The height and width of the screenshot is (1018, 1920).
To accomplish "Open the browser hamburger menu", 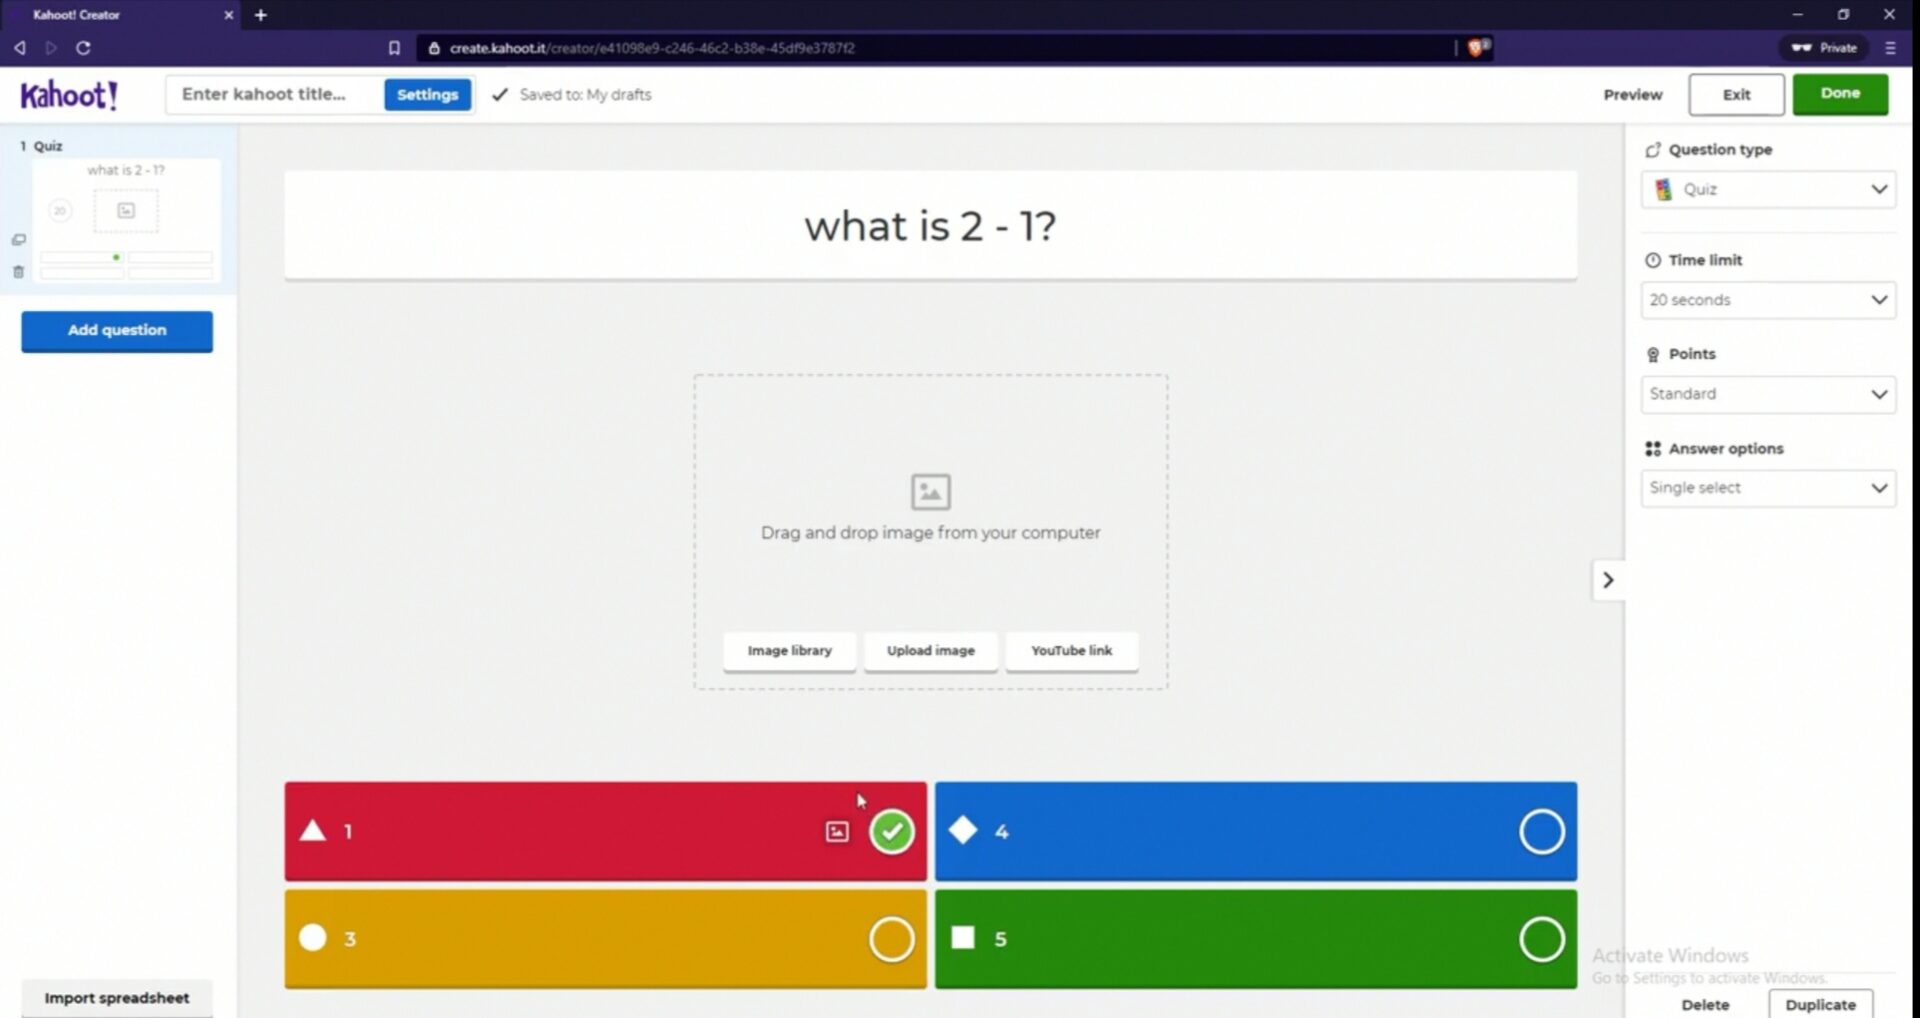I will [x=1890, y=48].
